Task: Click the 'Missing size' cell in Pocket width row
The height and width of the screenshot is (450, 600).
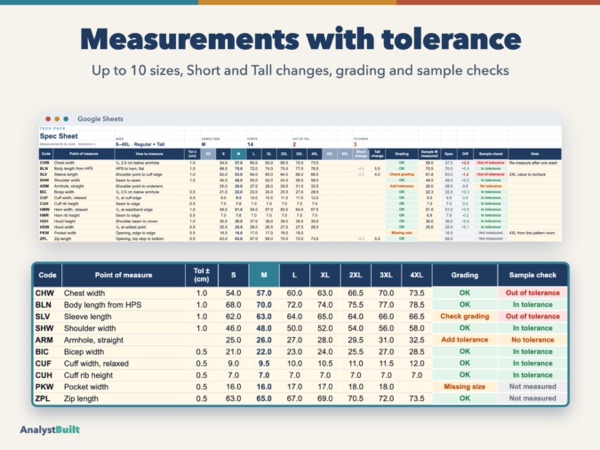Action: (465, 387)
